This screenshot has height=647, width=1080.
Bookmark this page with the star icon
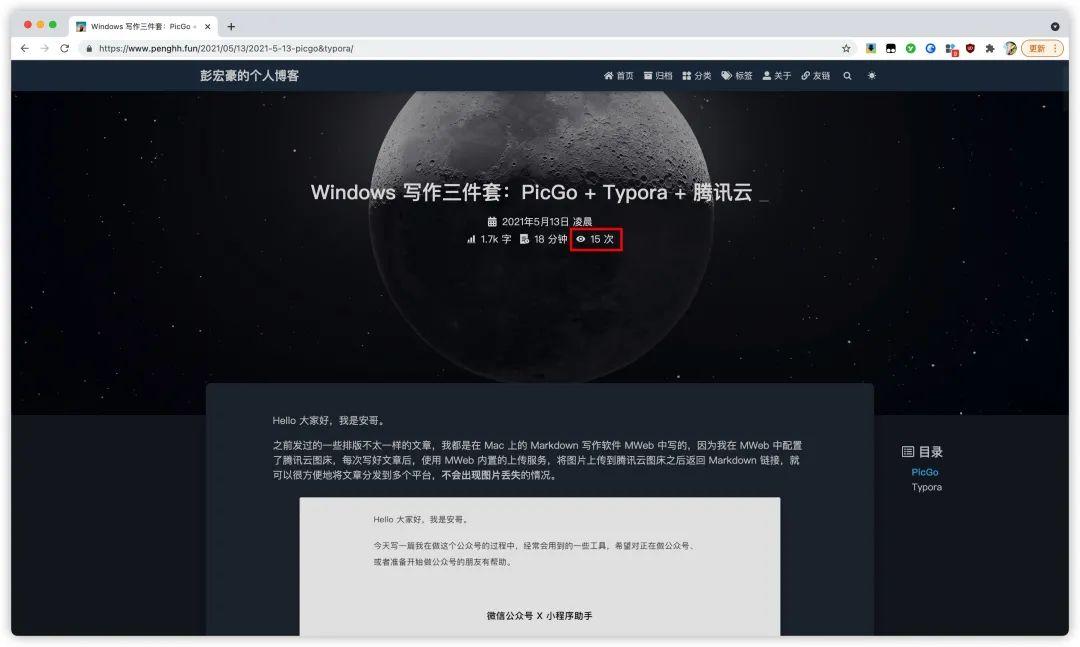pos(846,48)
